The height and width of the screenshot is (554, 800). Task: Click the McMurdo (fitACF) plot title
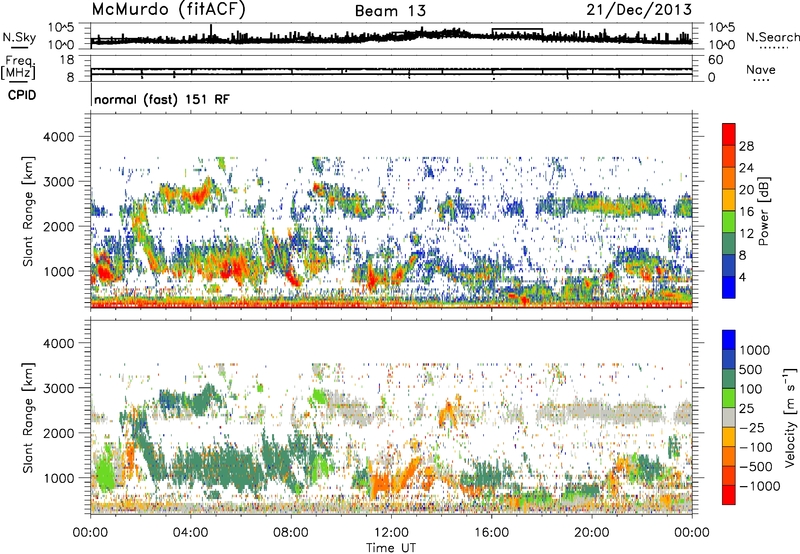click(168, 10)
